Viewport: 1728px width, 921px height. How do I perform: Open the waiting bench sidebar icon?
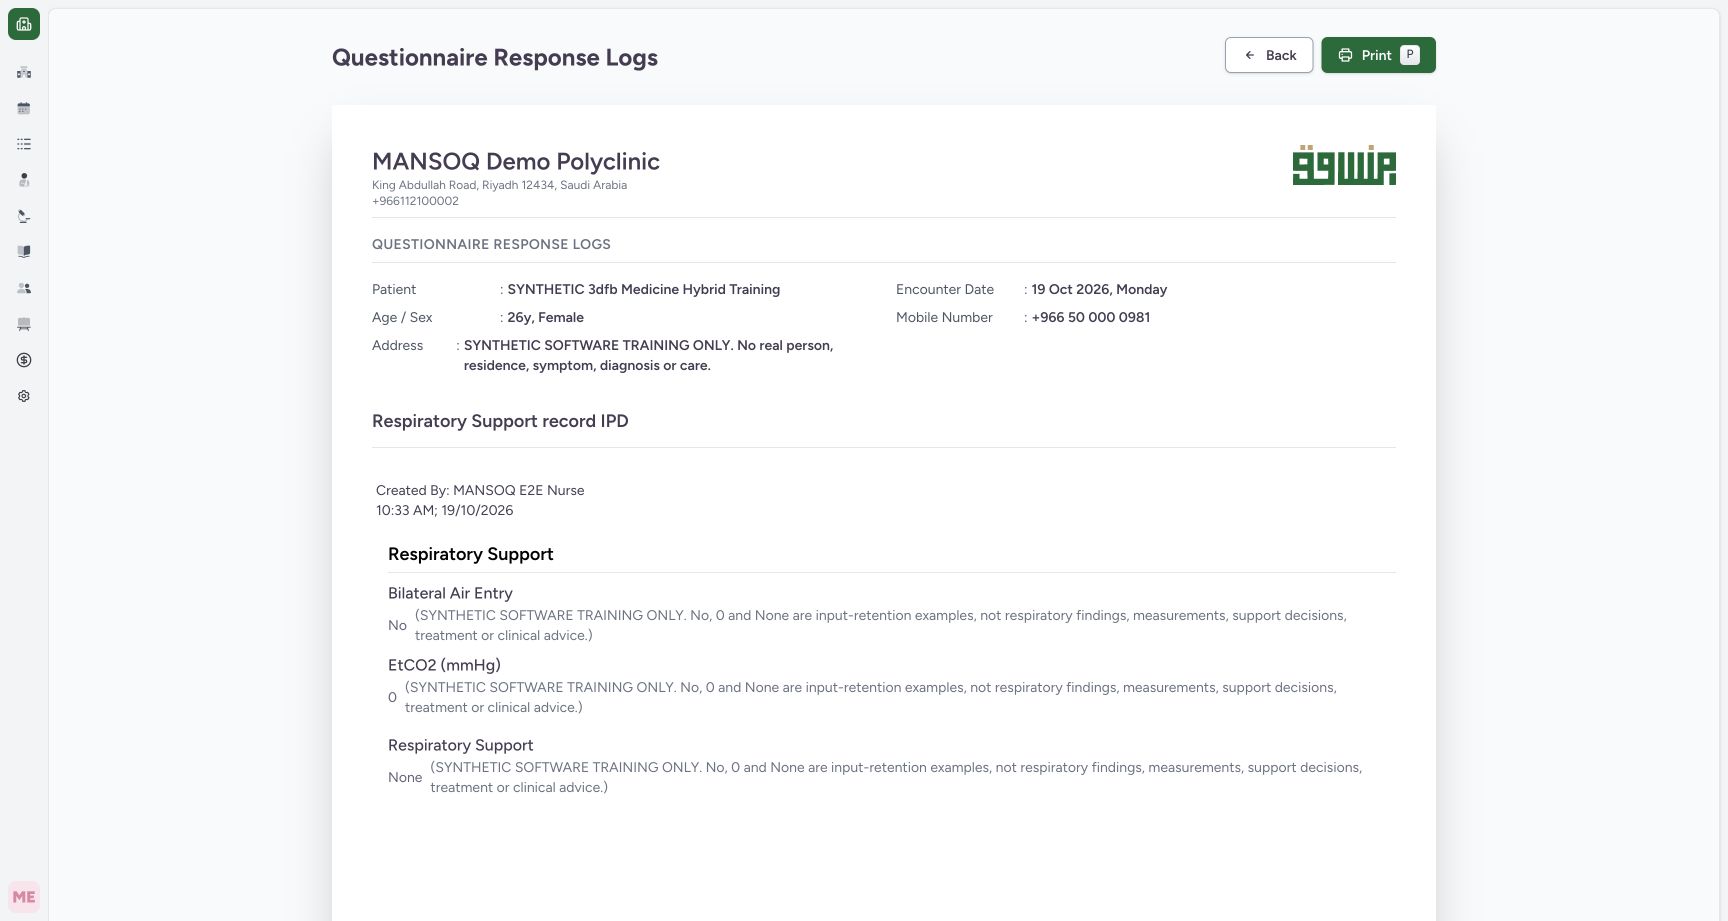click(x=24, y=324)
